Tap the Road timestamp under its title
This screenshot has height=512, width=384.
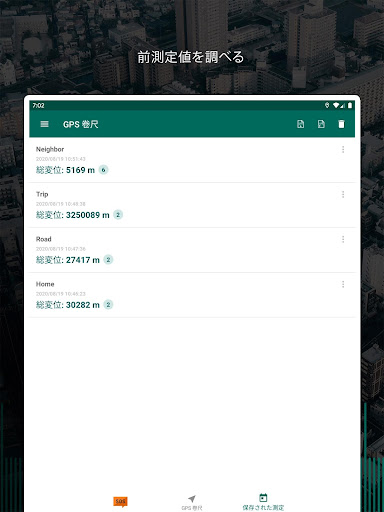pyautogui.click(x=61, y=249)
